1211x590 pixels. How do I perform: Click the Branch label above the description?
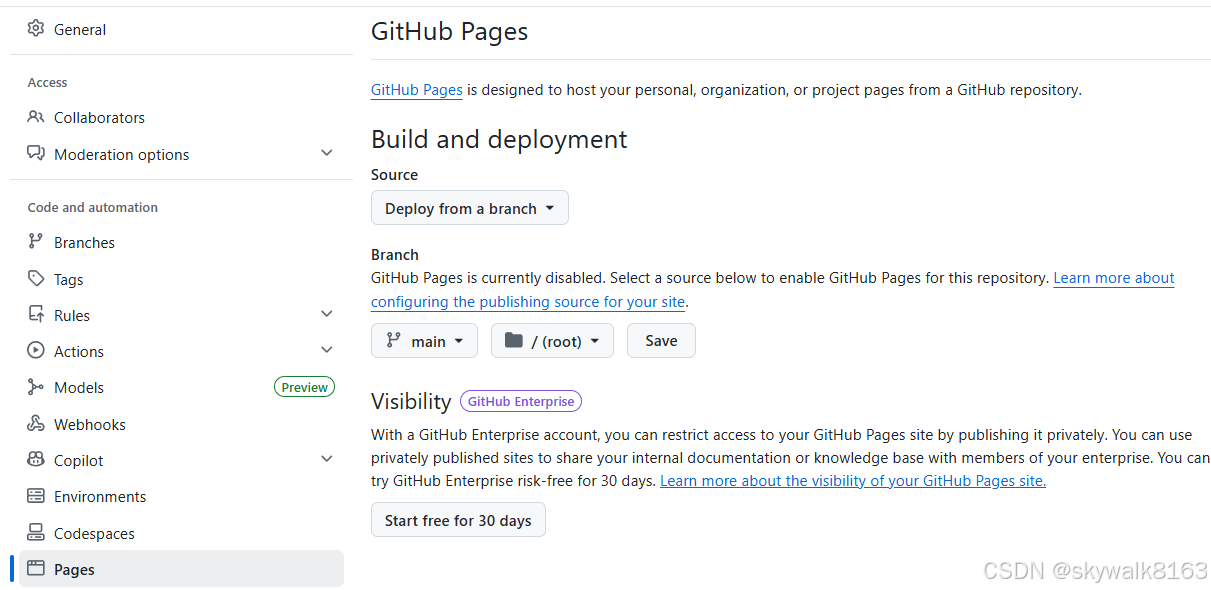point(395,254)
